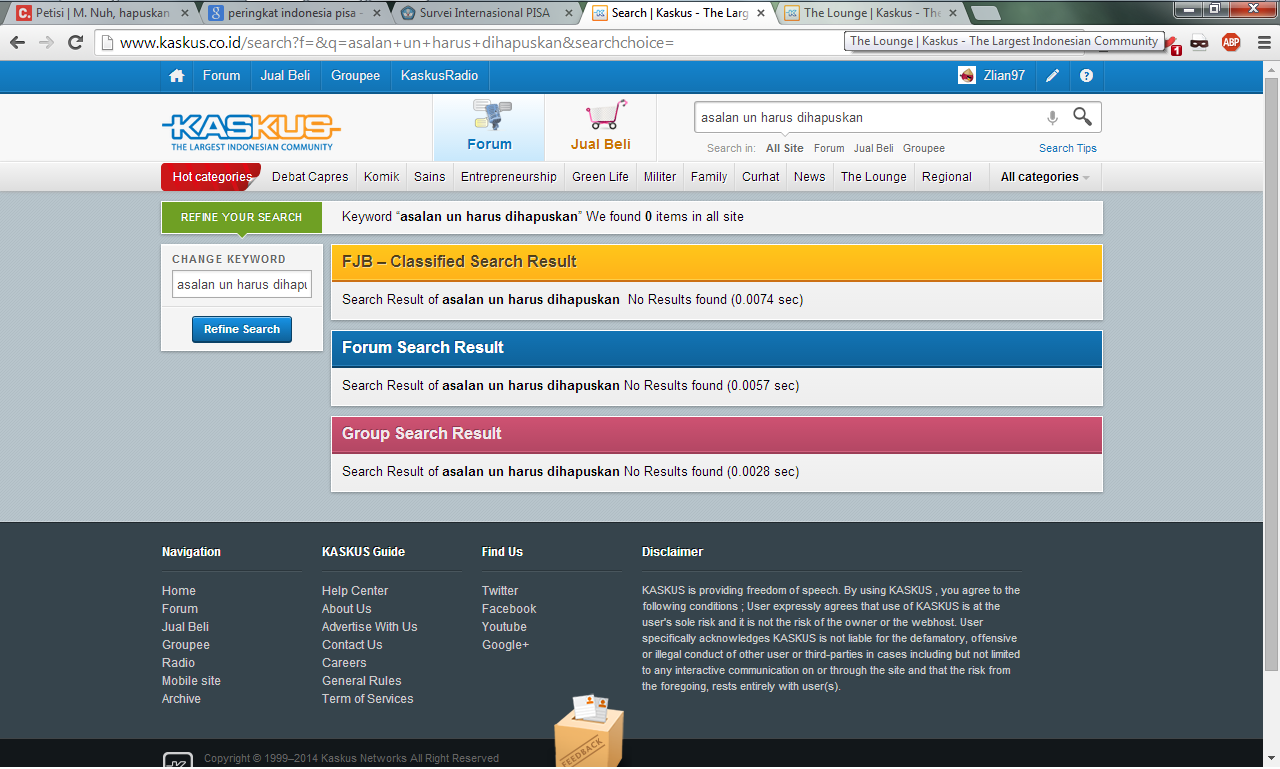This screenshot has width=1280, height=769.
Task: Click footer Mobile site link
Action: [x=191, y=681]
